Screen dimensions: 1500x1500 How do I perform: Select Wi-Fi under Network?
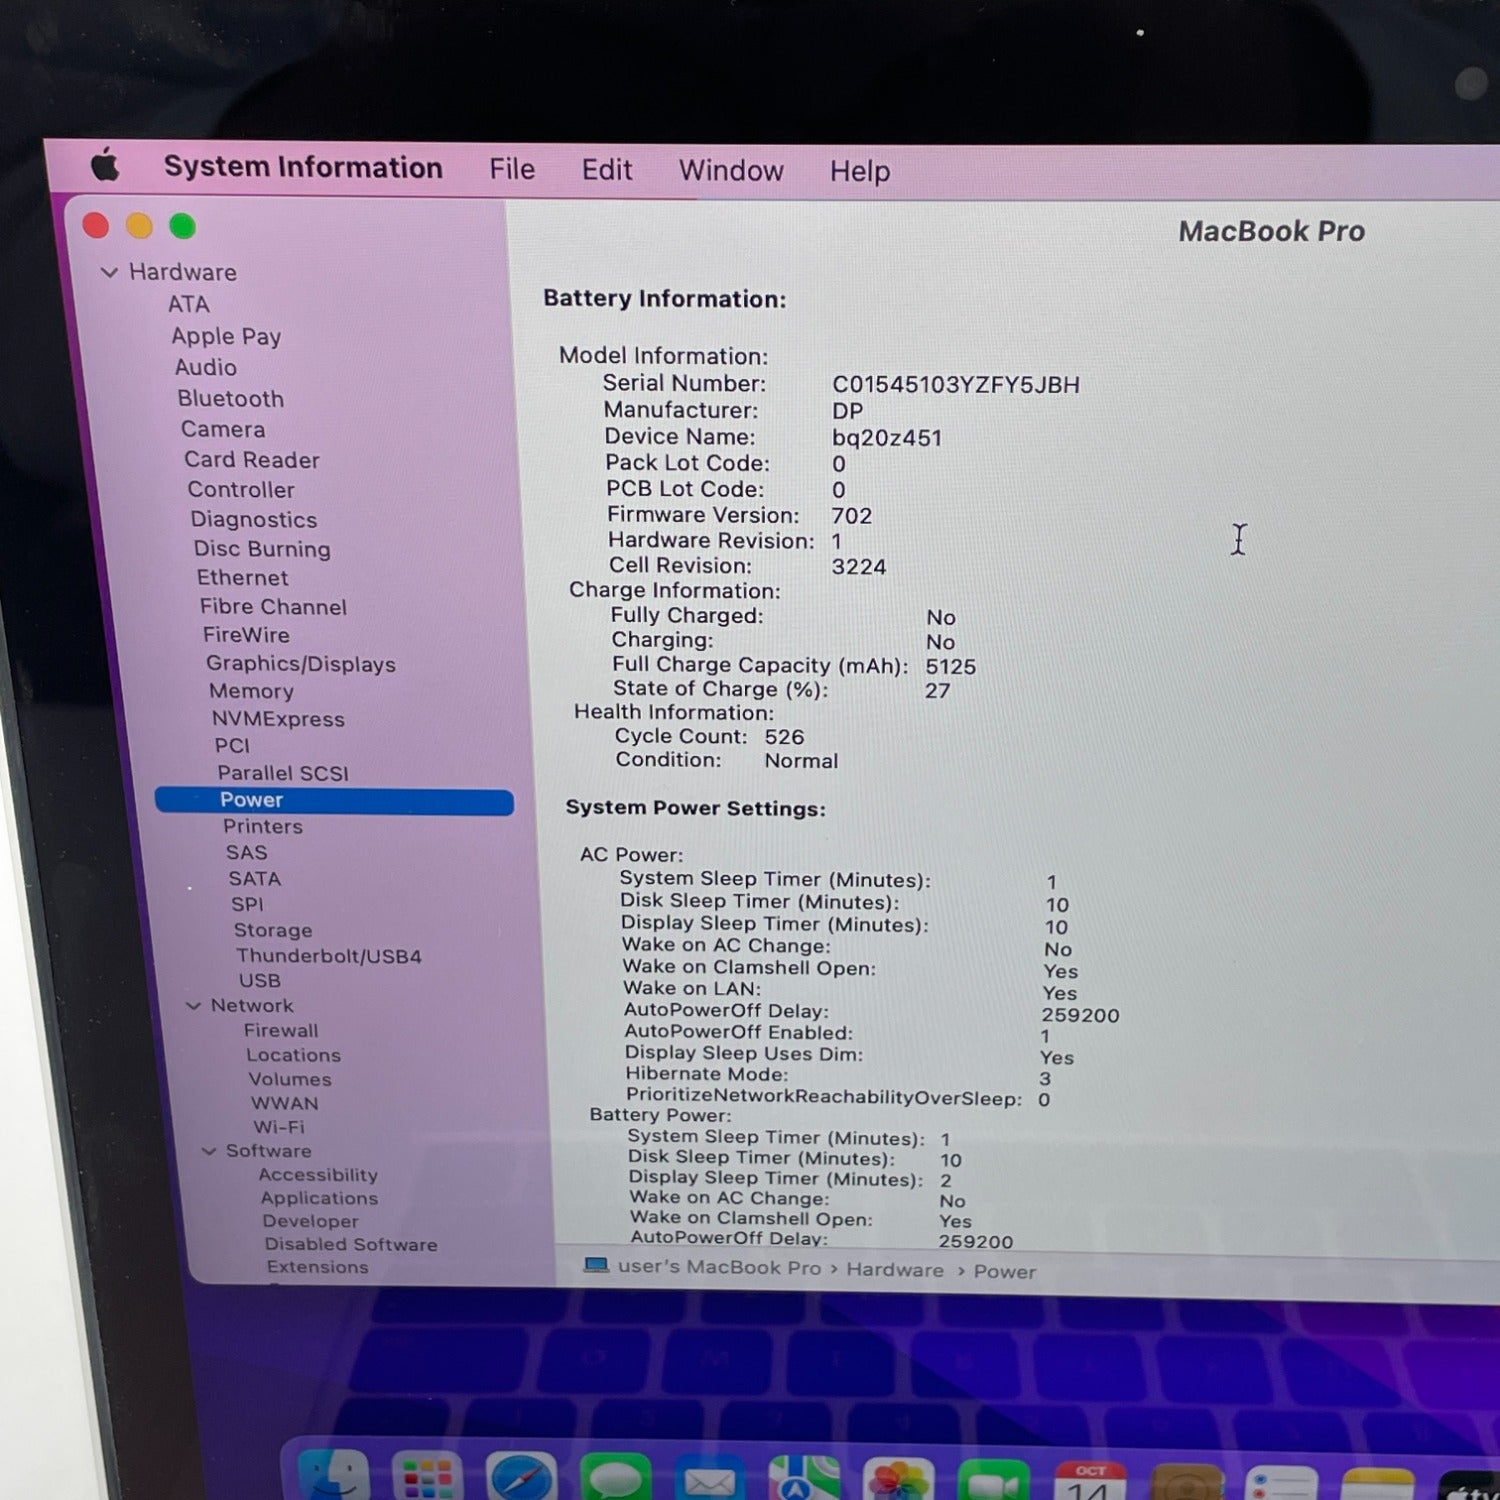point(279,1127)
